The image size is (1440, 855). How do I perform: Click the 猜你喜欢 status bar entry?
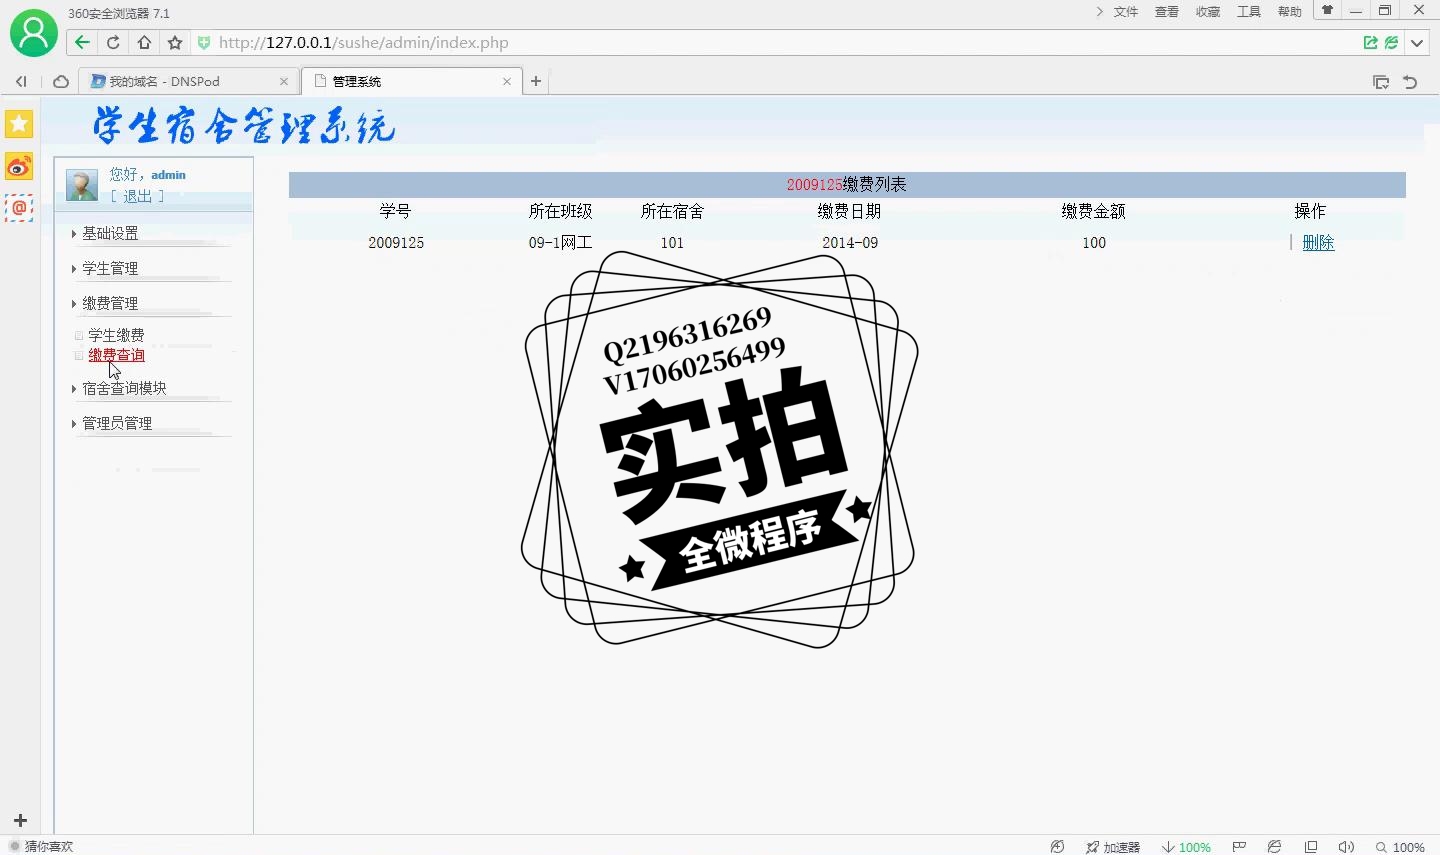coord(41,846)
